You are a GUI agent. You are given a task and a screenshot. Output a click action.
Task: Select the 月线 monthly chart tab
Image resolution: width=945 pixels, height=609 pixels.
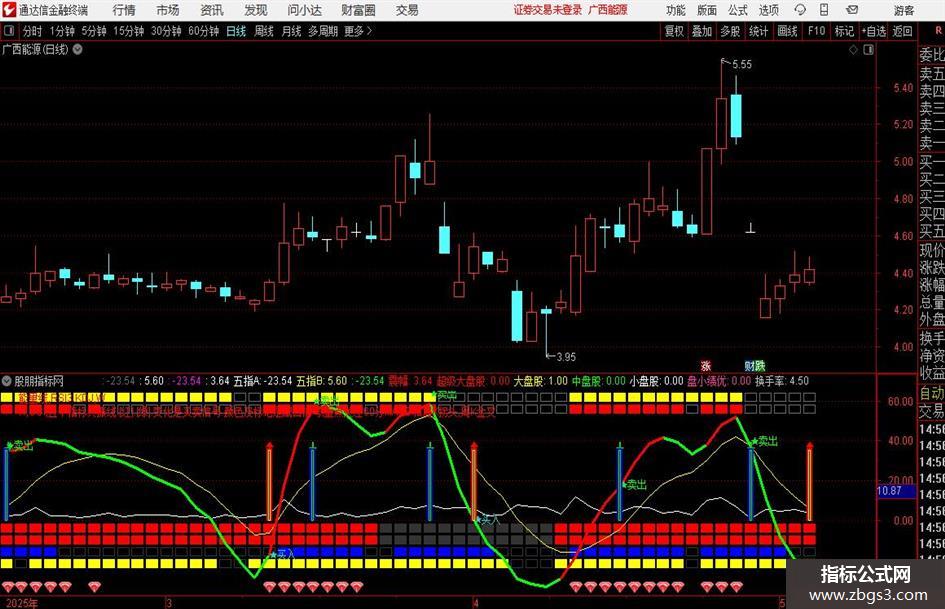pos(292,31)
